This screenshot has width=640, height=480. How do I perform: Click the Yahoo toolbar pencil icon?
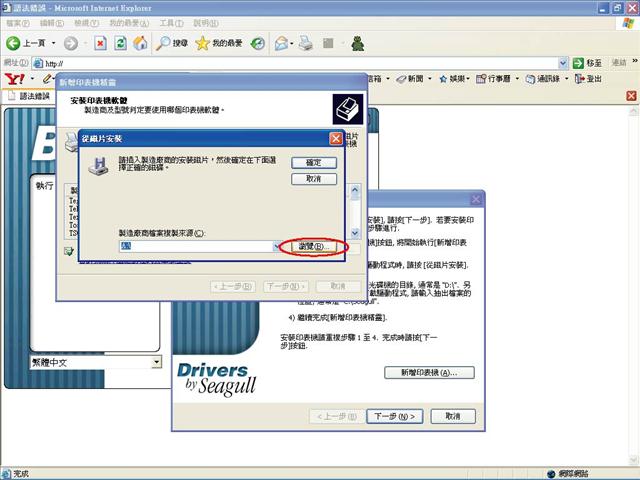coord(47,78)
